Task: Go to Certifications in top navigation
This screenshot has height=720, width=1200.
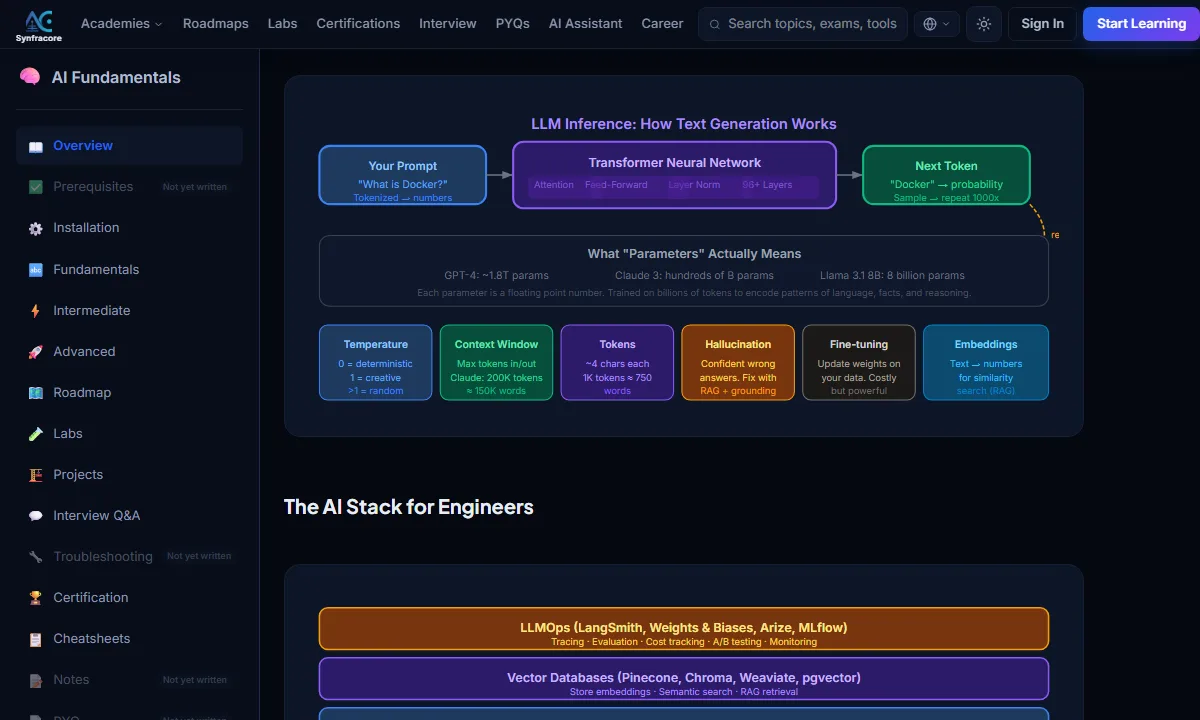Action: pos(358,23)
